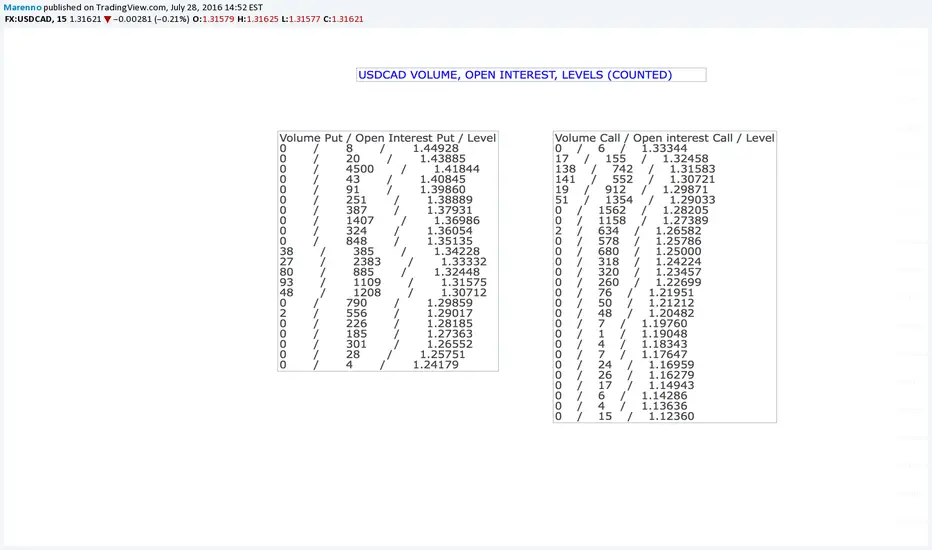Select the close price C:1.31621

[344, 19]
